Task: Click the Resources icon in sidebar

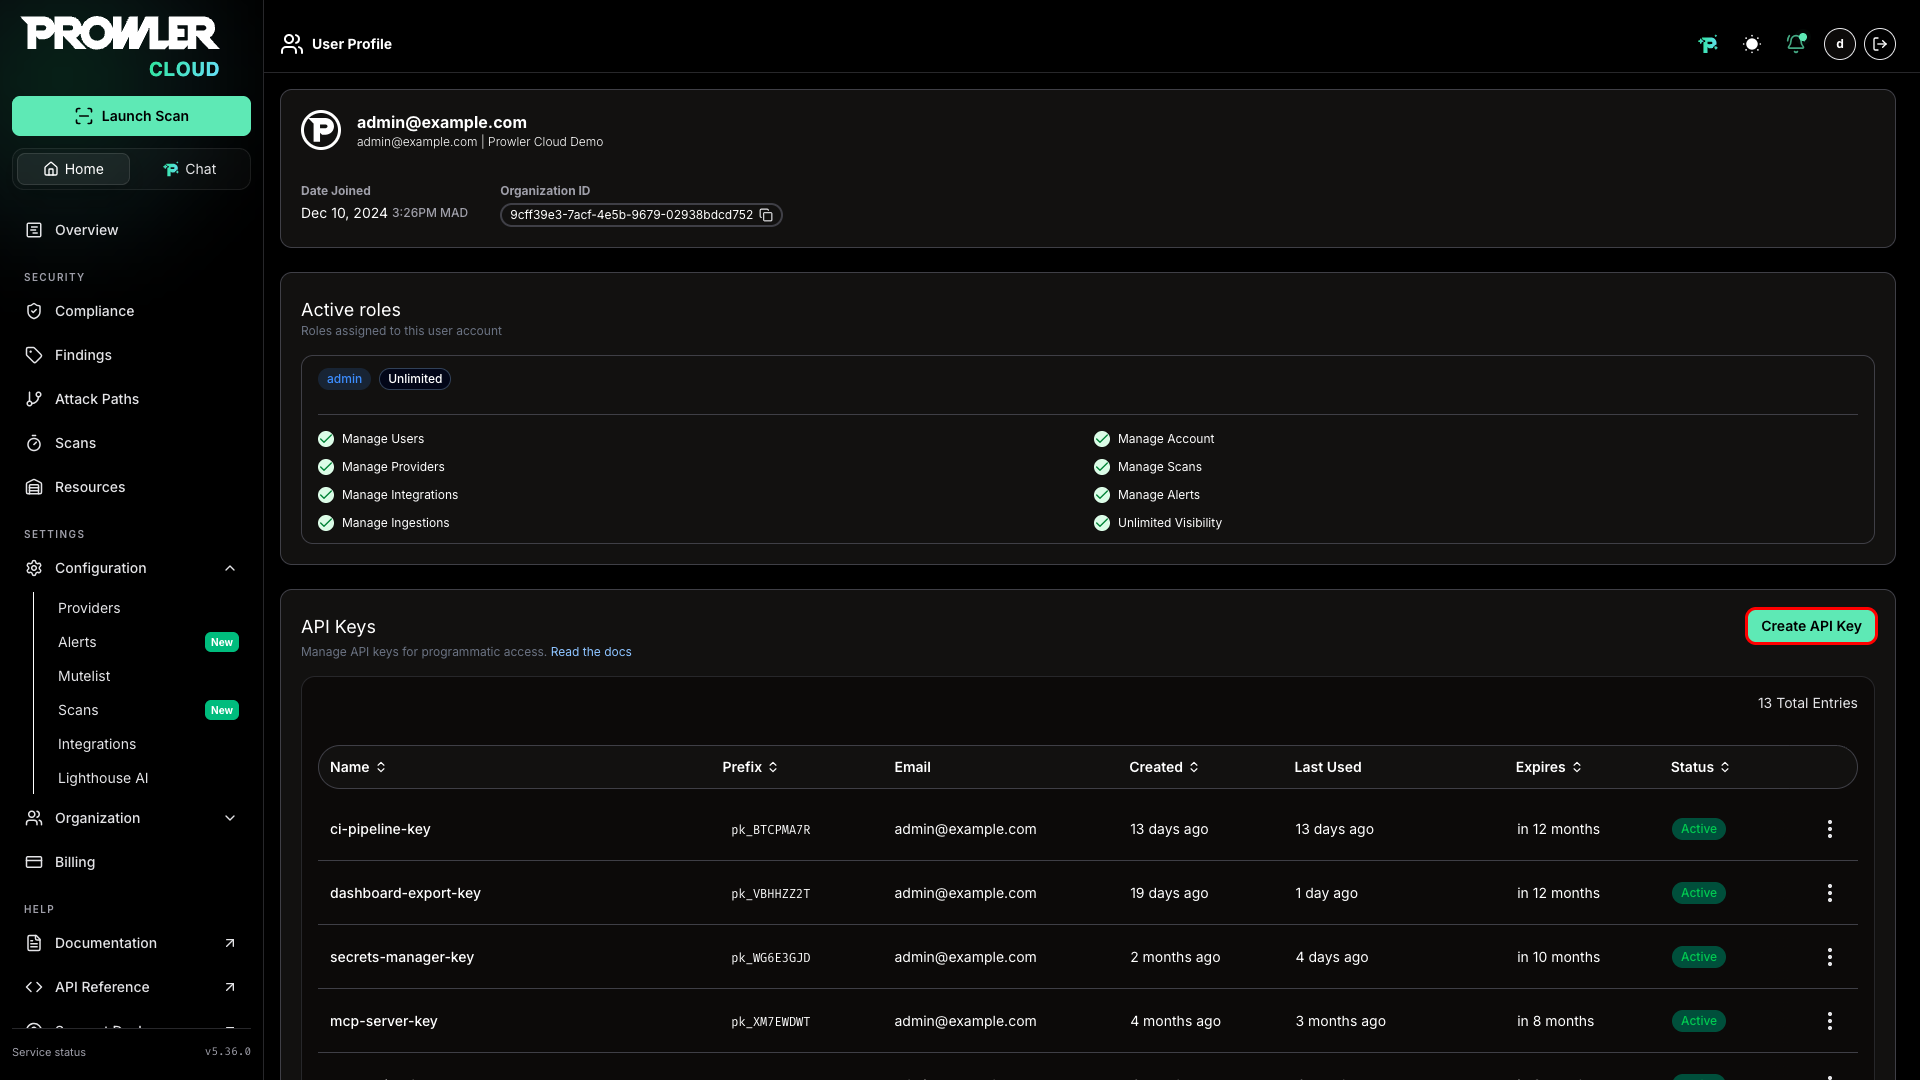Action: click(x=34, y=487)
